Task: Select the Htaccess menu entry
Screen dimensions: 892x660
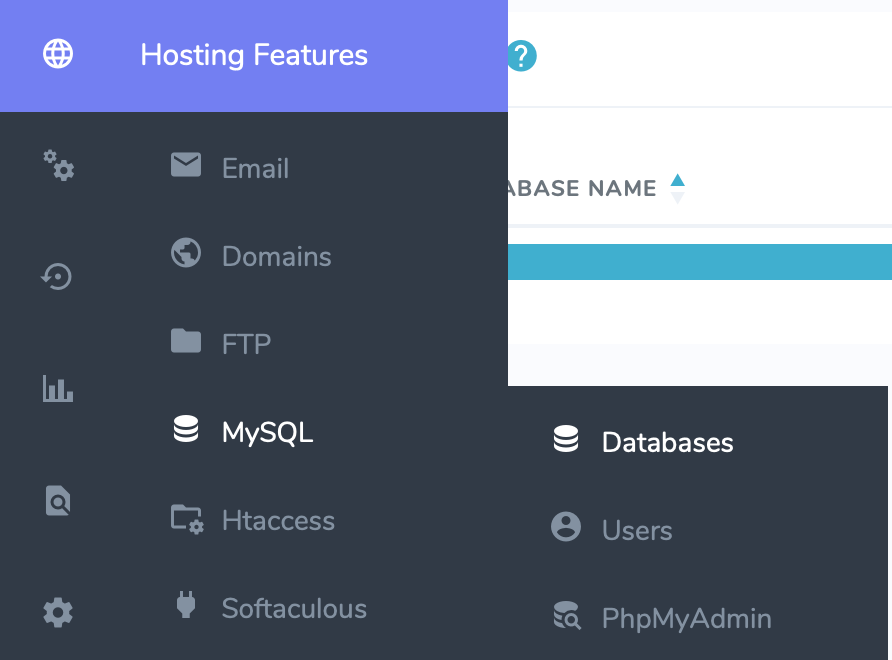Action: coord(277,520)
